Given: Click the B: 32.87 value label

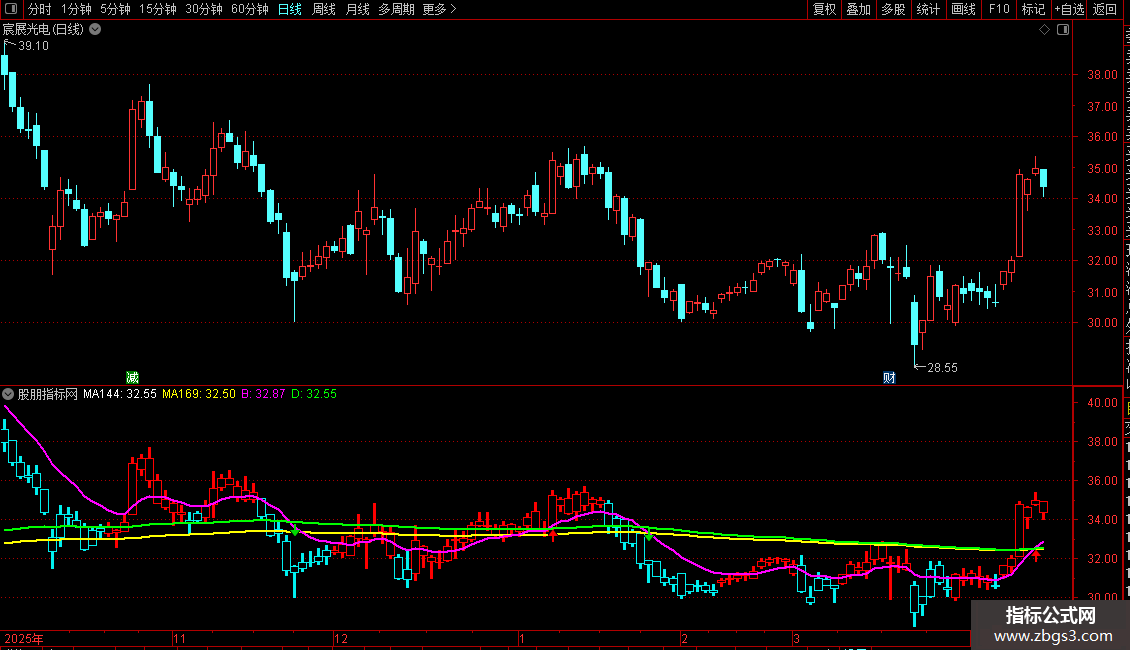Looking at the screenshot, I should 263,394.
